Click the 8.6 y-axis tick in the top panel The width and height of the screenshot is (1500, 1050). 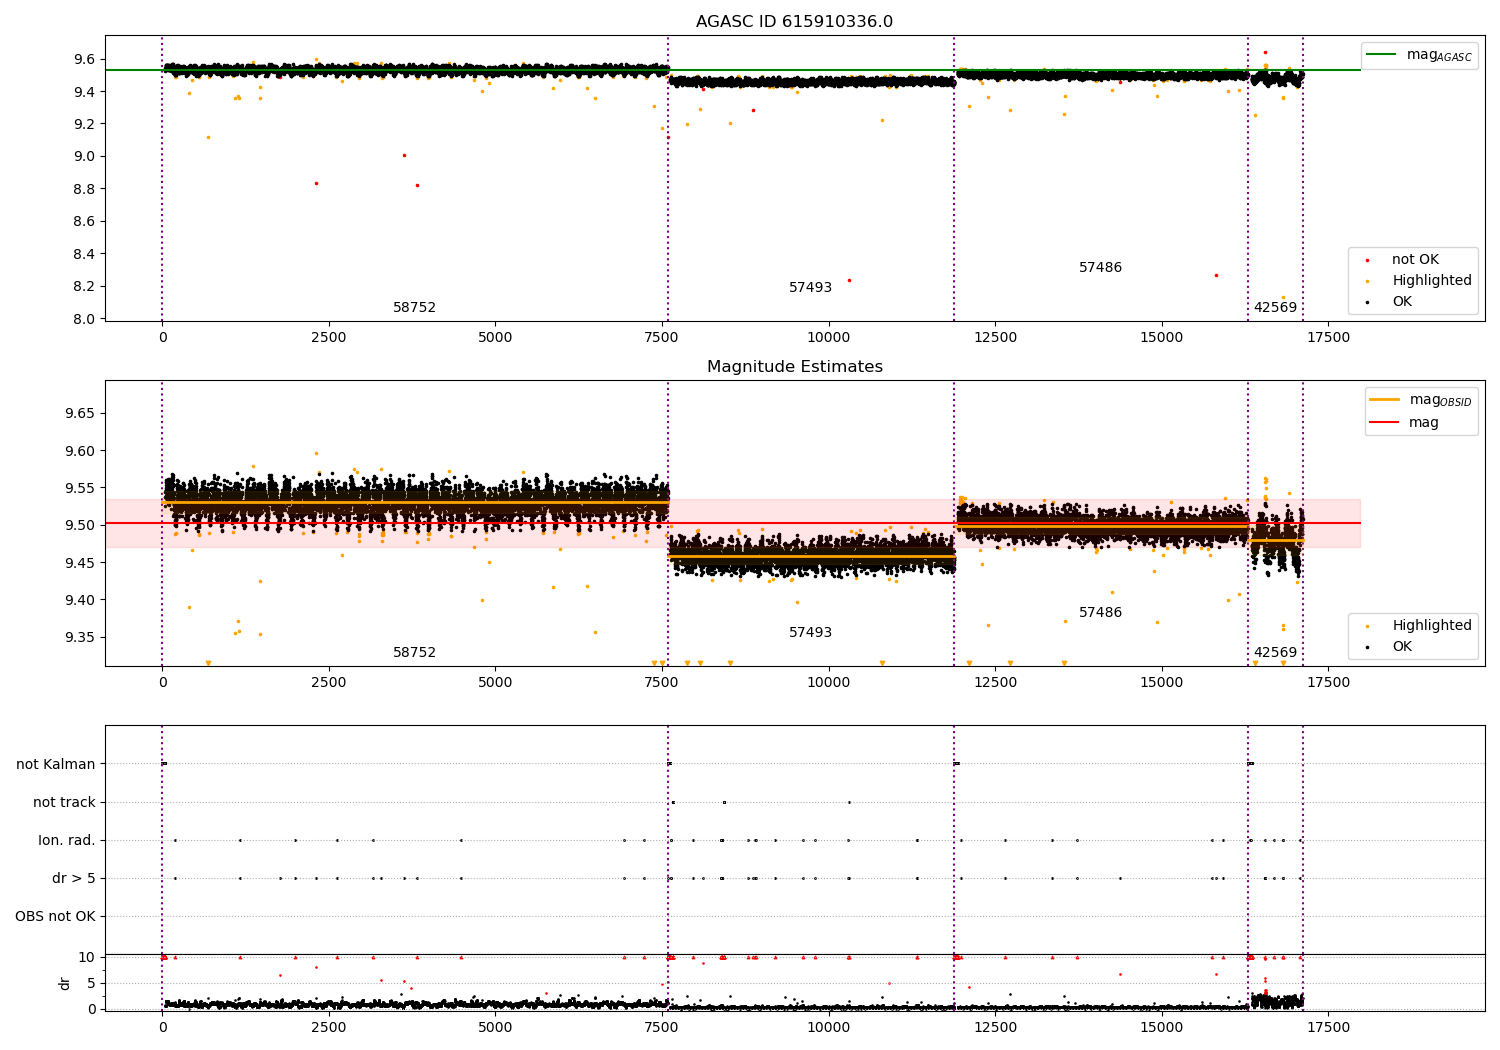pyautogui.click(x=84, y=222)
